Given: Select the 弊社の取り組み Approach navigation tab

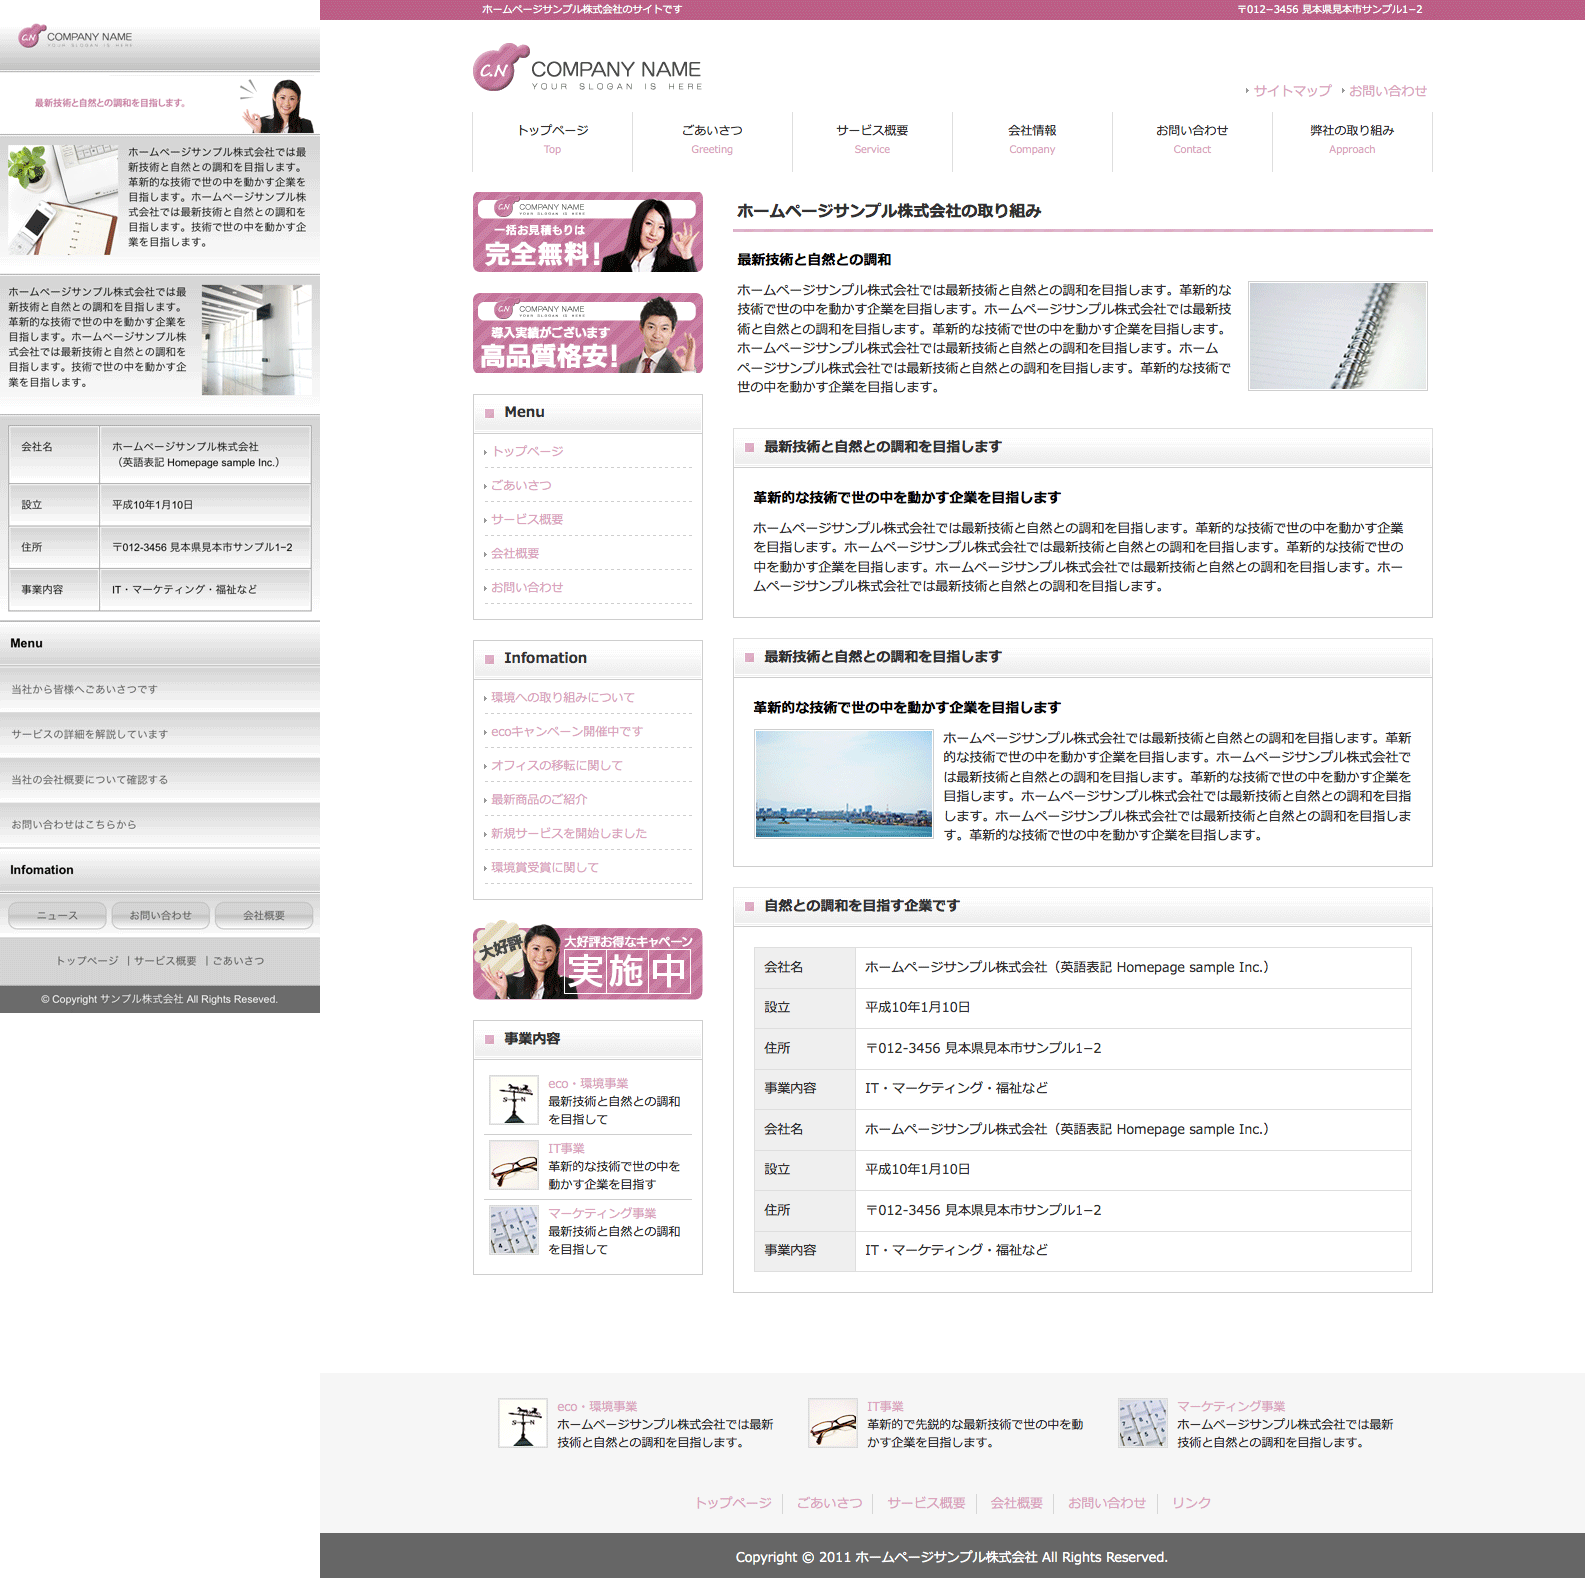Looking at the screenshot, I should tap(1352, 139).
